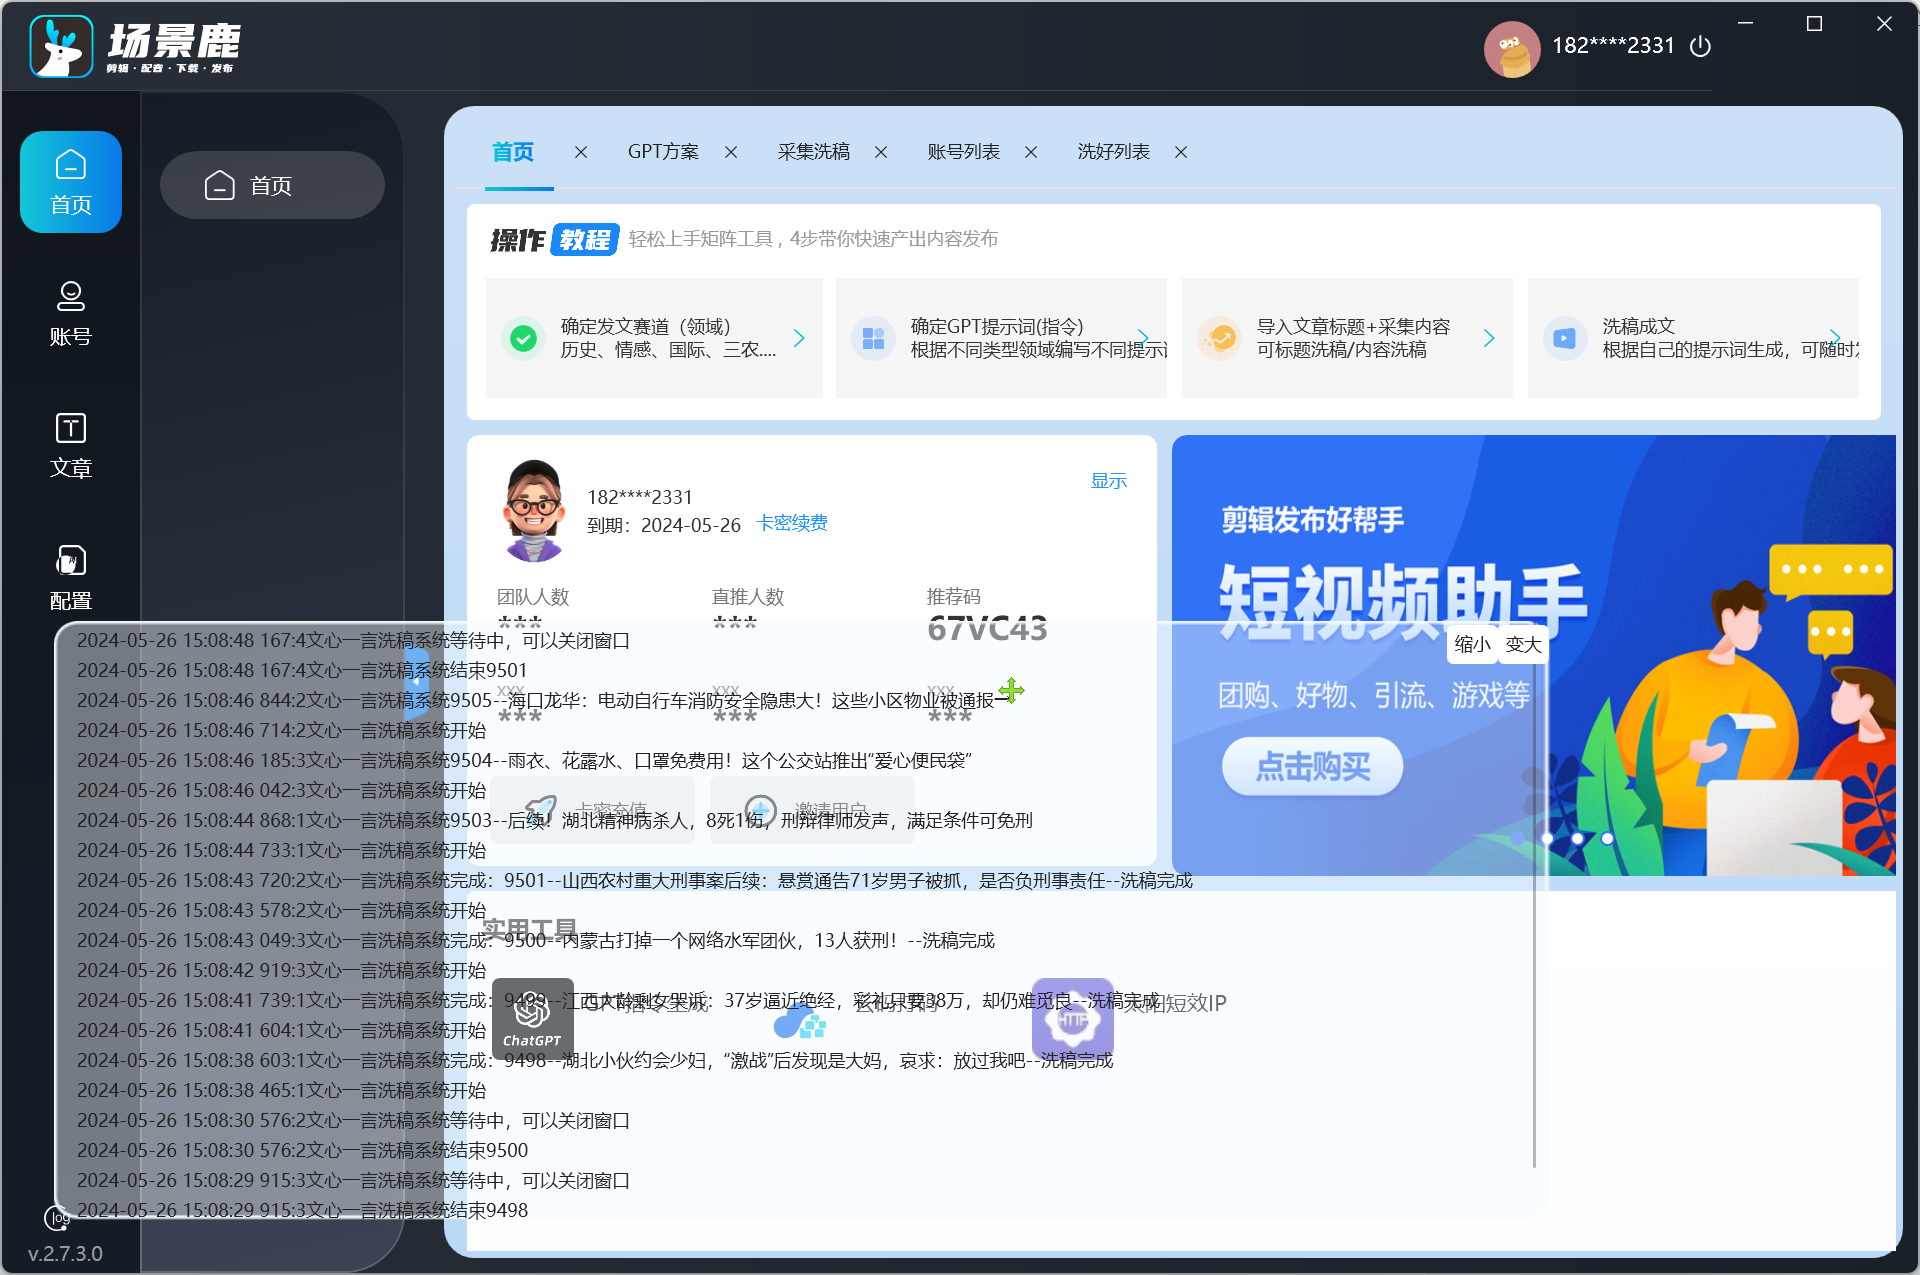Open the 账号 sidebar section
Image resolution: width=1920 pixels, height=1275 pixels.
[x=70, y=313]
